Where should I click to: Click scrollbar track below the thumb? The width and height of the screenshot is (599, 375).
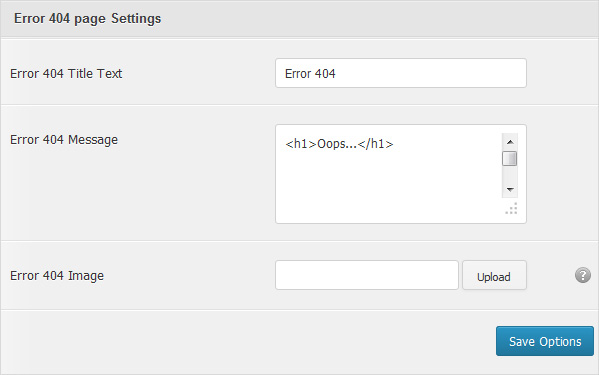(510, 174)
